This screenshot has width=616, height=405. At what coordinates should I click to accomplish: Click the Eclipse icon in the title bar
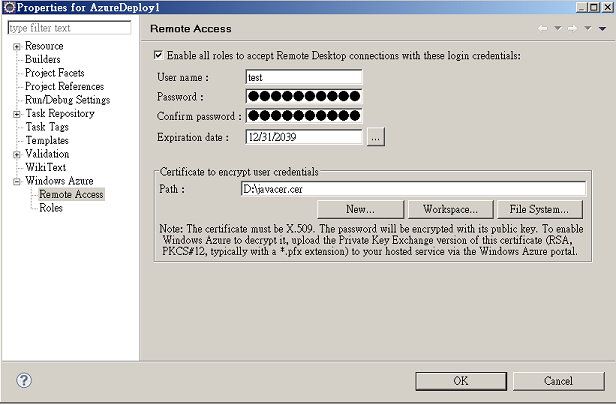point(9,7)
